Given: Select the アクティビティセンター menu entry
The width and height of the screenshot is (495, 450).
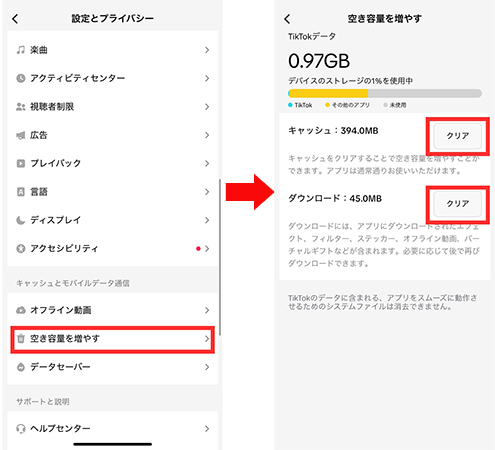Looking at the screenshot, I should click(113, 78).
